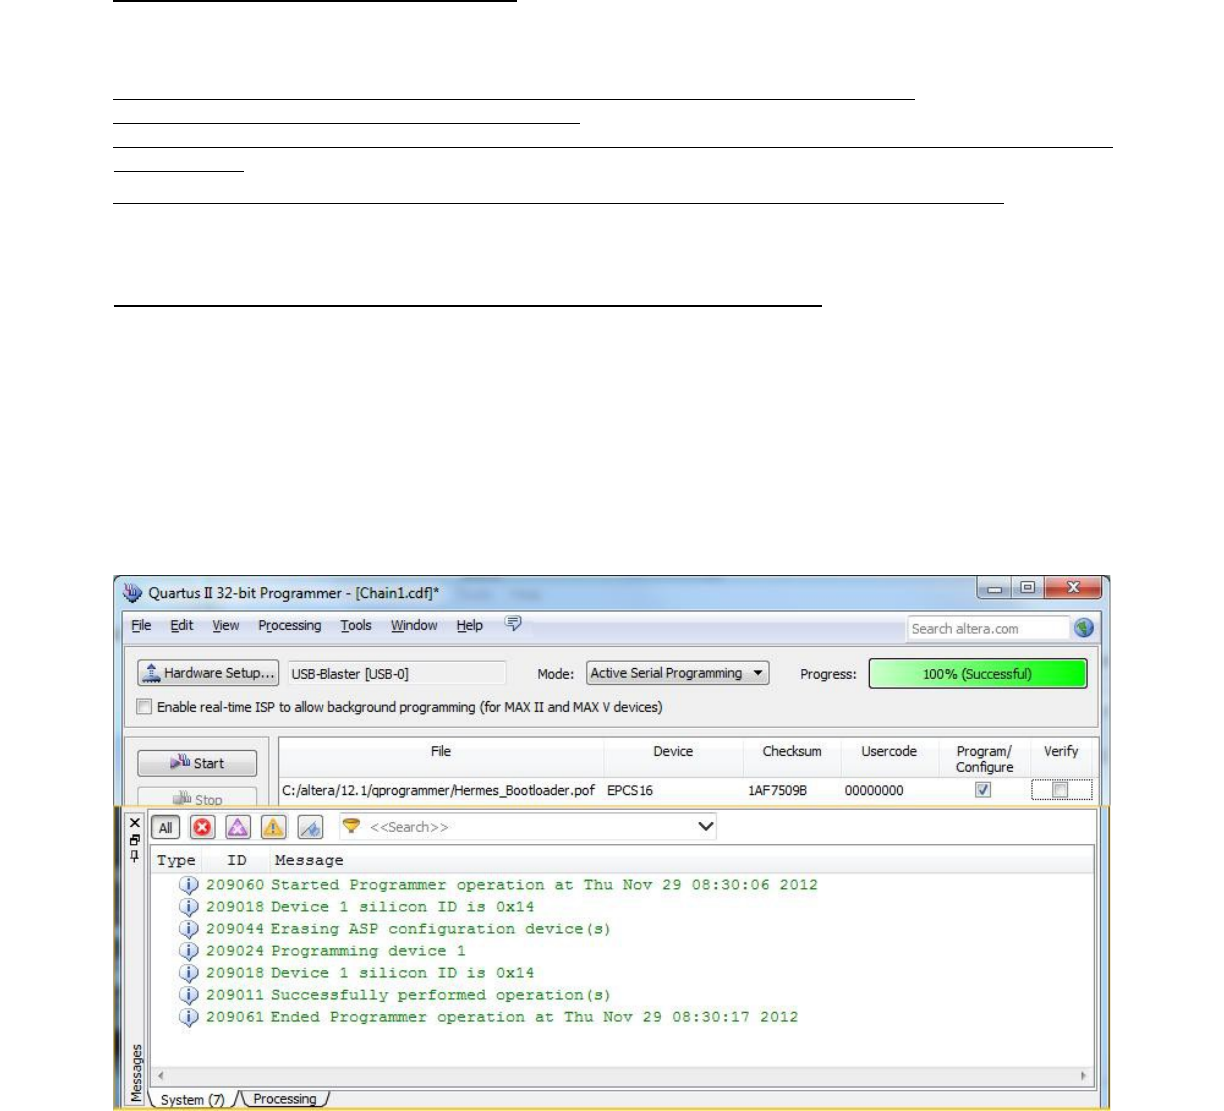Viewport: 1224px width, 1111px height.
Task: Click the funnel filter icon in search box
Action: pos(351,826)
